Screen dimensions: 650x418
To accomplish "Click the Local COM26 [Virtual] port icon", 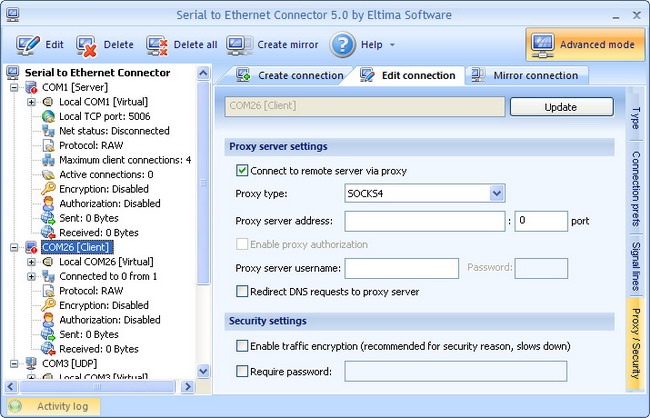I will pos(48,262).
